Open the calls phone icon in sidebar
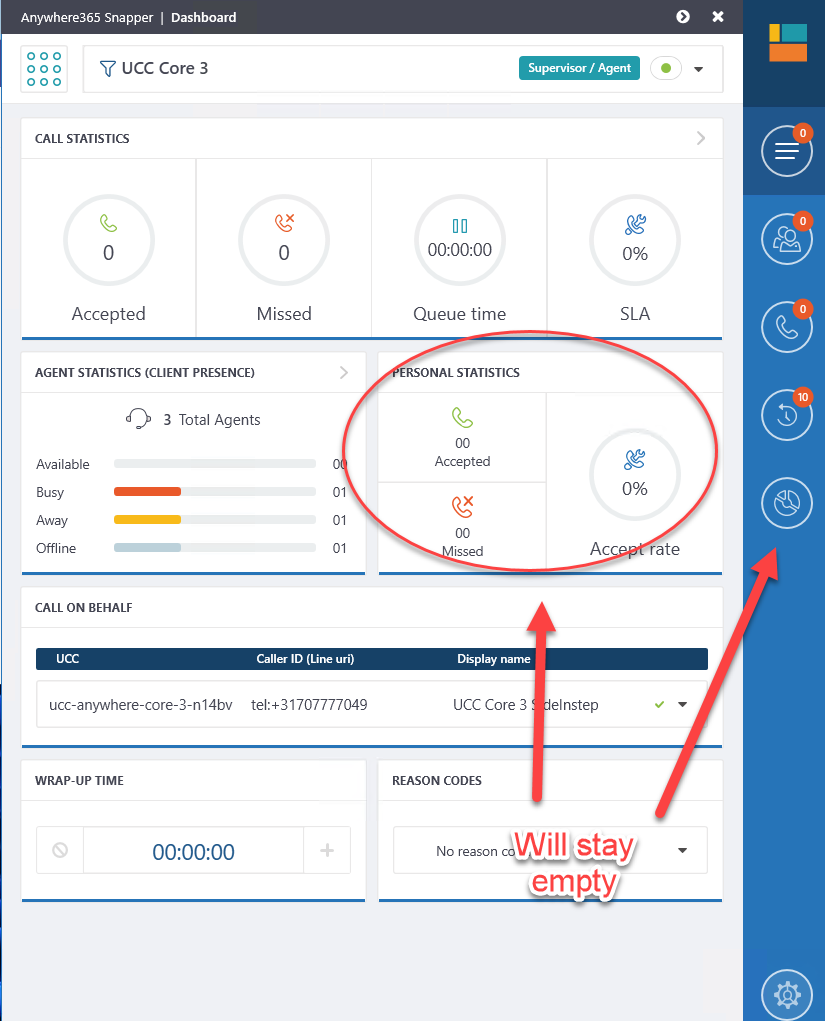Image resolution: width=825 pixels, height=1021 pixels. (787, 327)
